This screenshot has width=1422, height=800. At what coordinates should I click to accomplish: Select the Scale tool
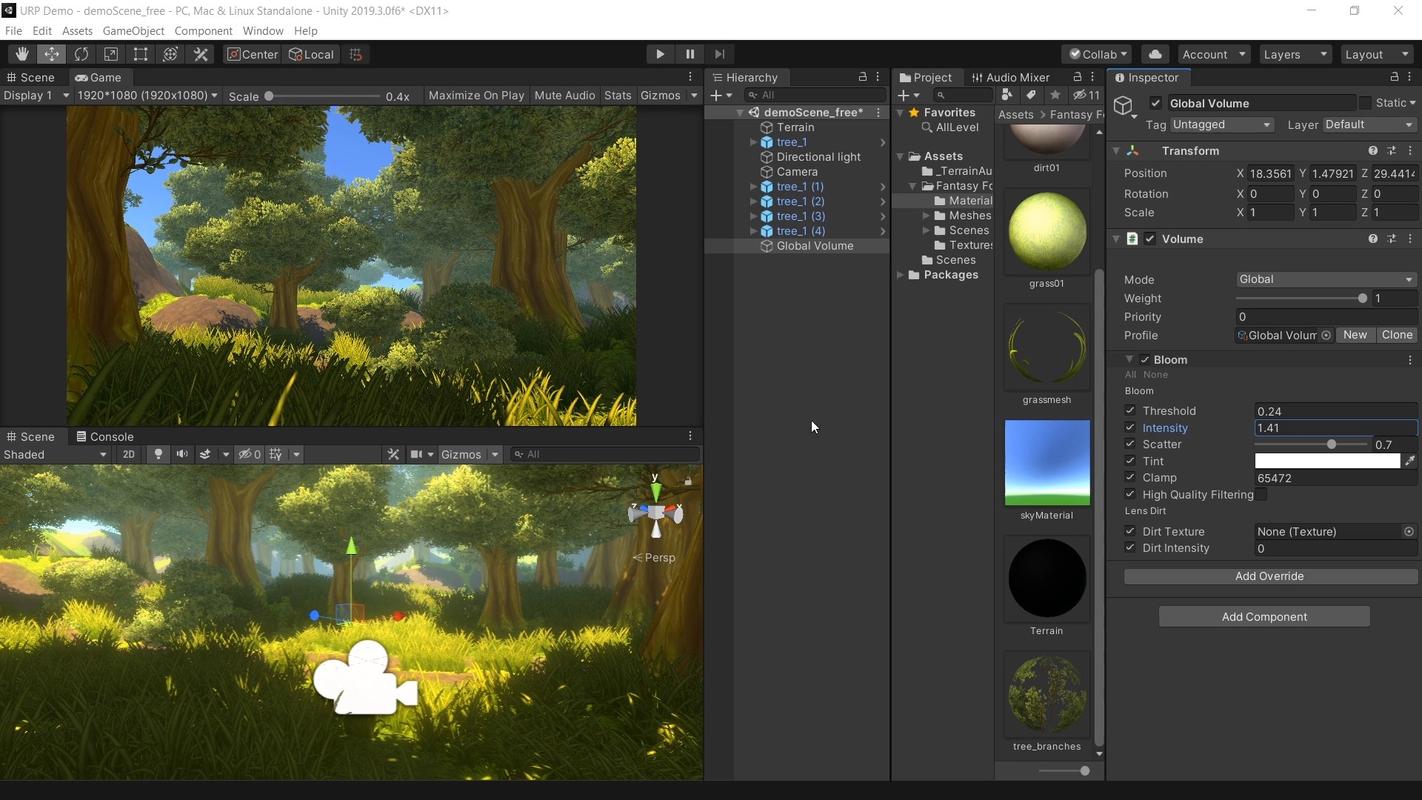pyautogui.click(x=111, y=54)
